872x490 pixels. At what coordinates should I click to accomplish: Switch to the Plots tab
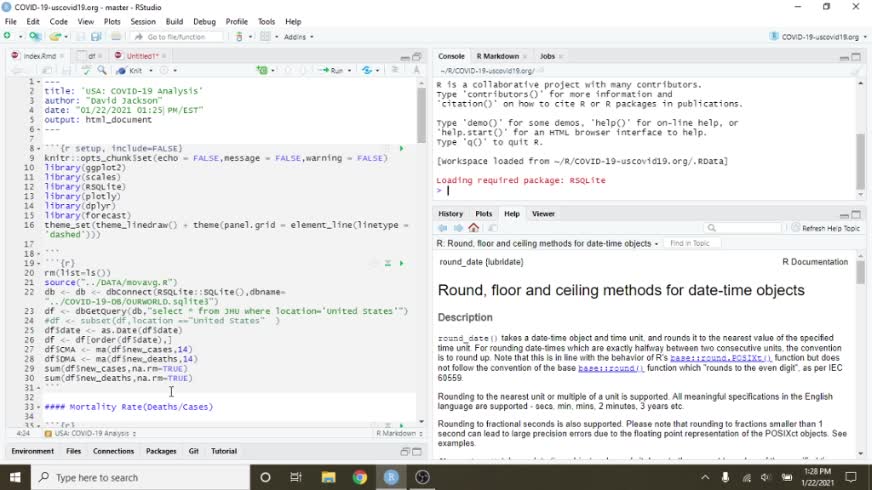tap(483, 214)
